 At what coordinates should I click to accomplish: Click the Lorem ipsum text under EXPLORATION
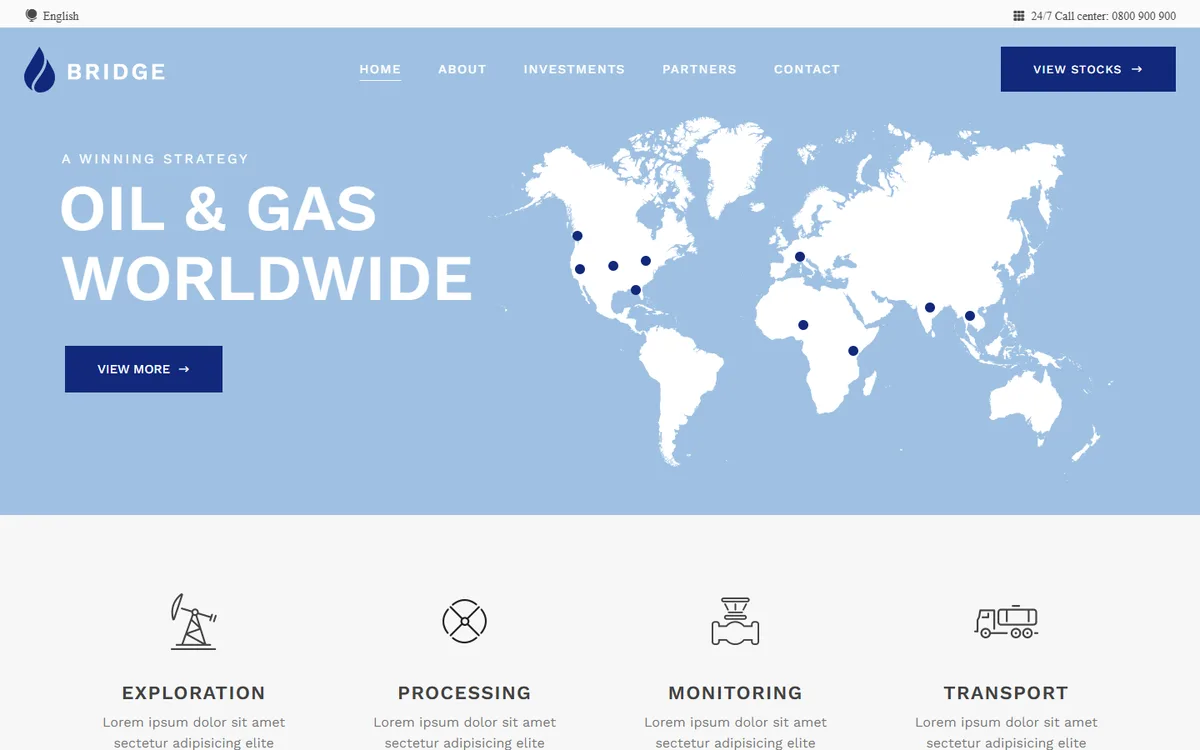(x=194, y=732)
